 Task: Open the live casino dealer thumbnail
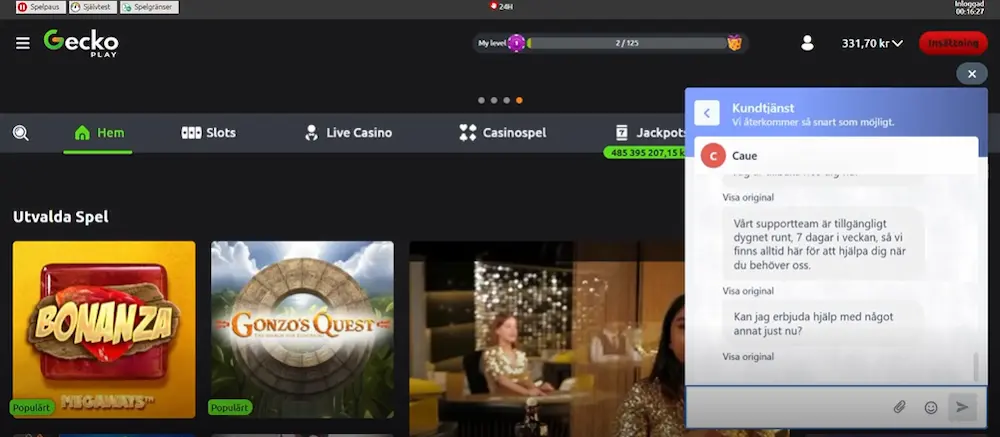[x=547, y=339]
